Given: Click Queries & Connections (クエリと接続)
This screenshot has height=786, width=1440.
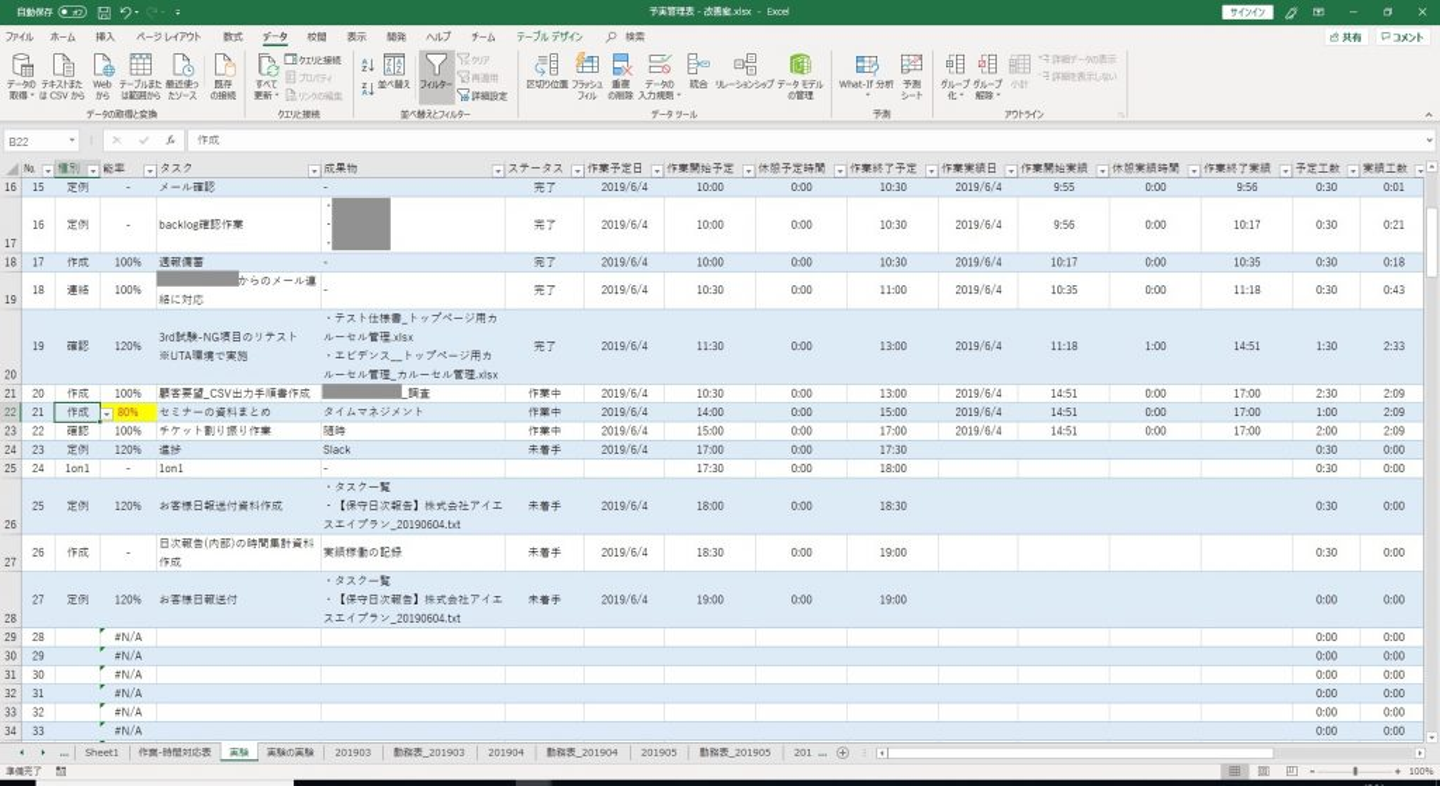Looking at the screenshot, I should click(313, 60).
